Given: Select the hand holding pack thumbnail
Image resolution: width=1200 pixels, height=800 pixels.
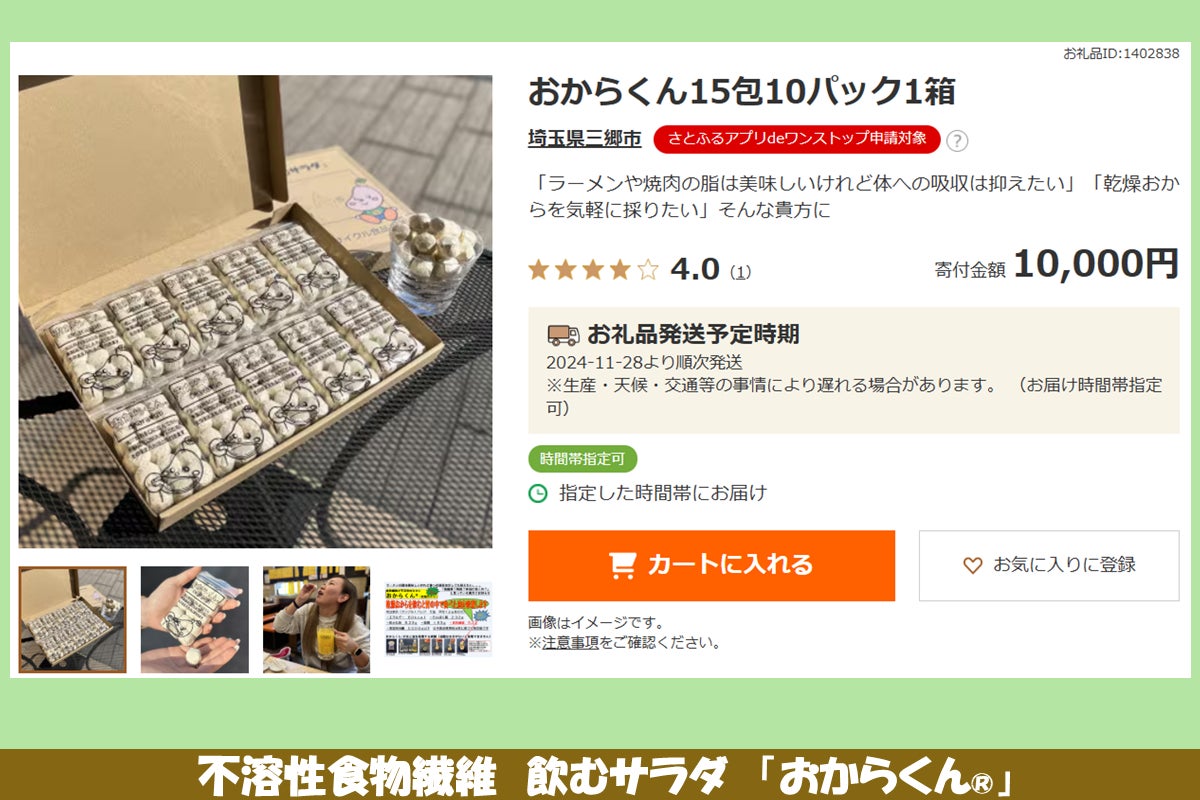Looking at the screenshot, I should (194, 620).
